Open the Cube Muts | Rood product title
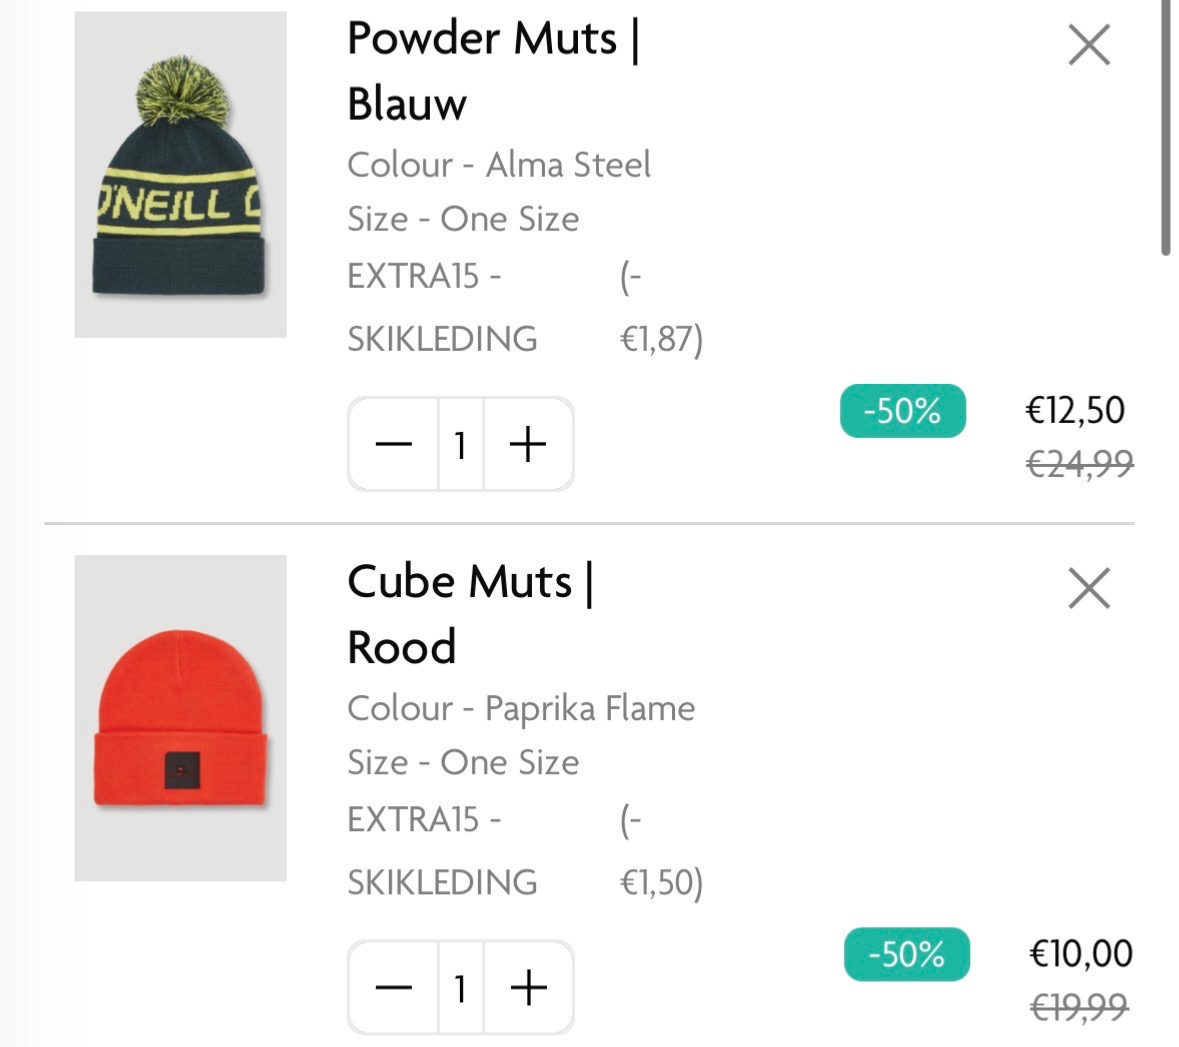 (x=470, y=613)
